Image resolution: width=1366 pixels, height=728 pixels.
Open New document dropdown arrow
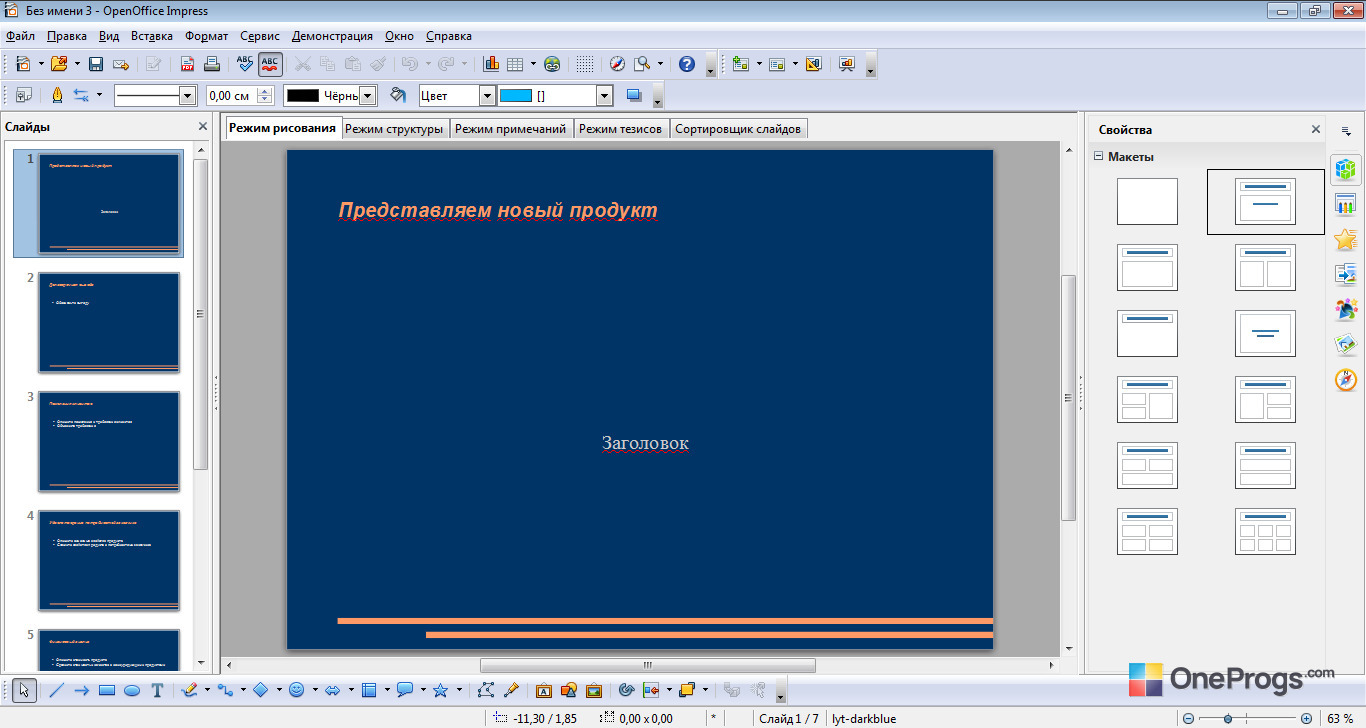[41, 64]
